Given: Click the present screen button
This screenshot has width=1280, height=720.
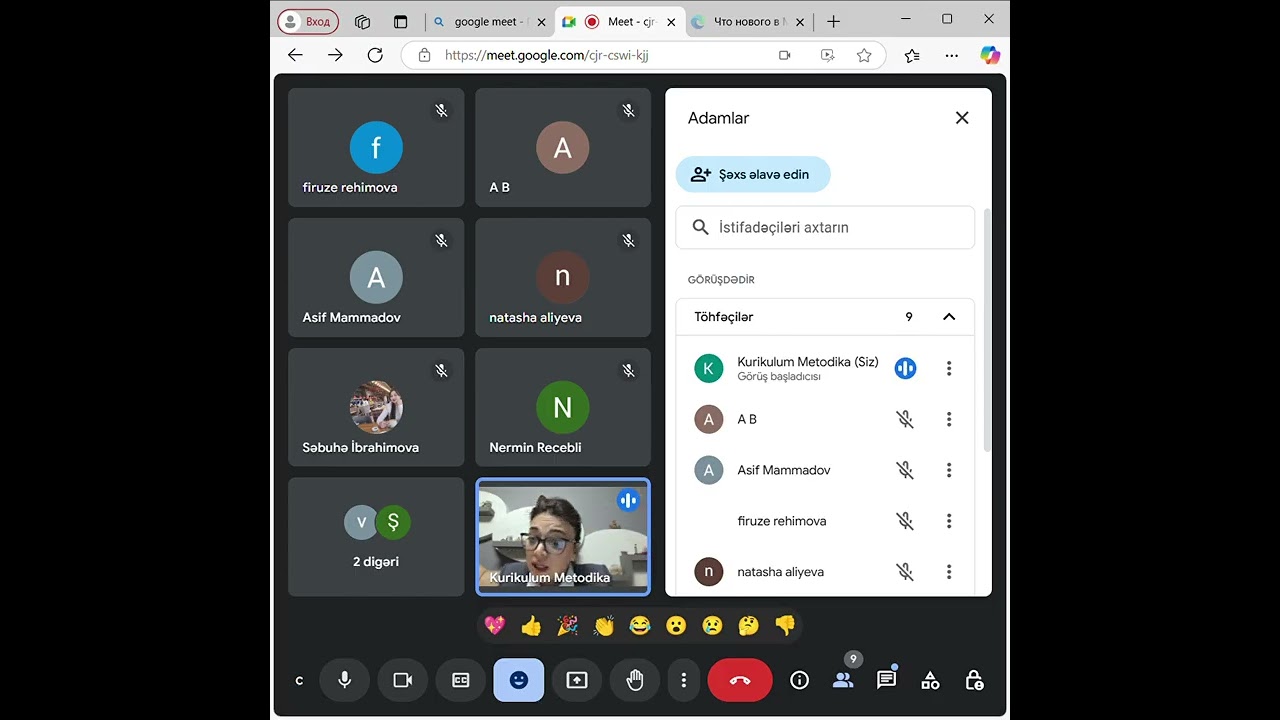Looking at the screenshot, I should [577, 680].
